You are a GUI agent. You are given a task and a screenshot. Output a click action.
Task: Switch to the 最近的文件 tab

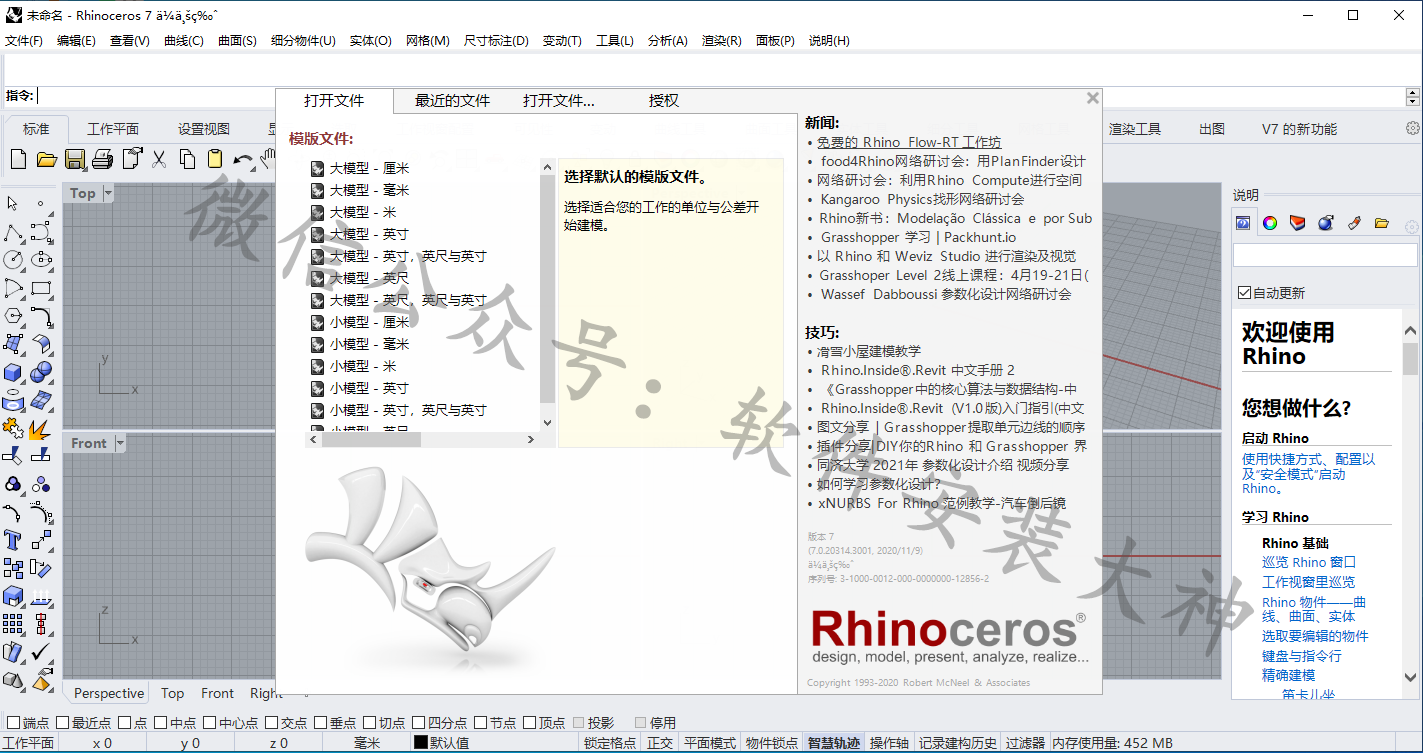coord(452,100)
